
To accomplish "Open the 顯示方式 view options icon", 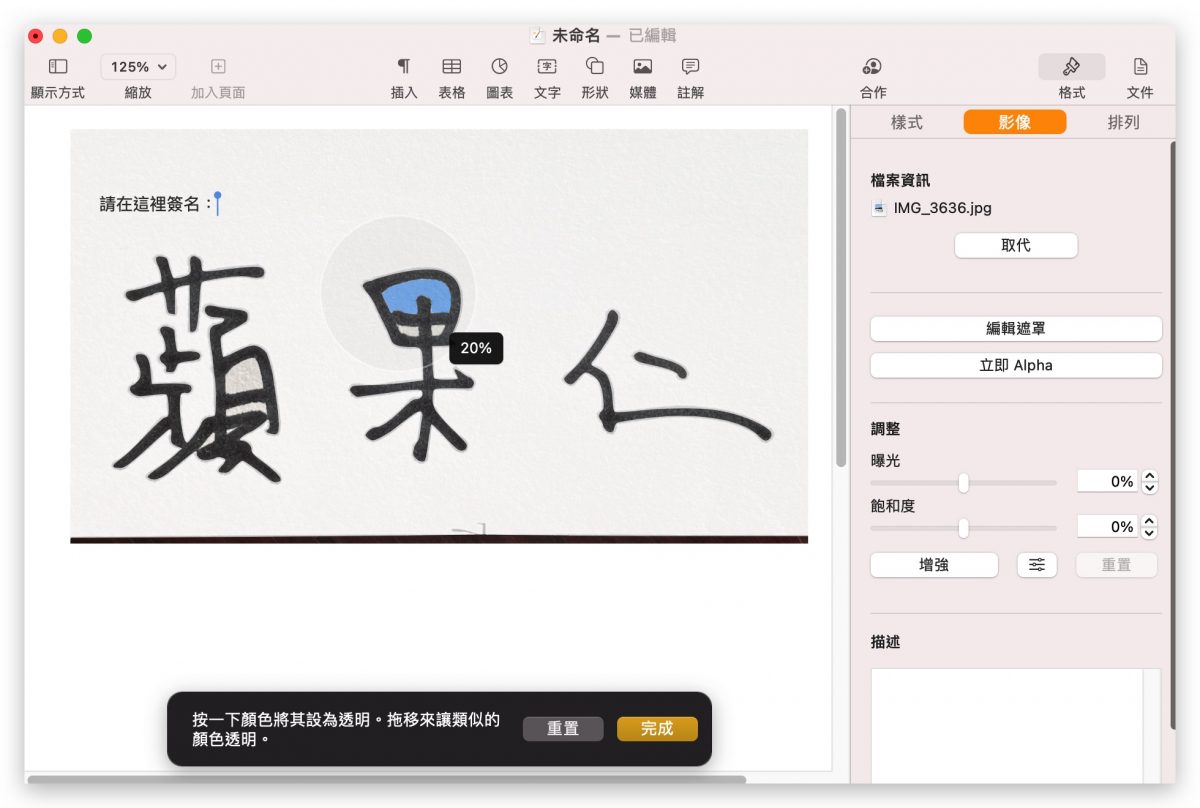I will (58, 66).
